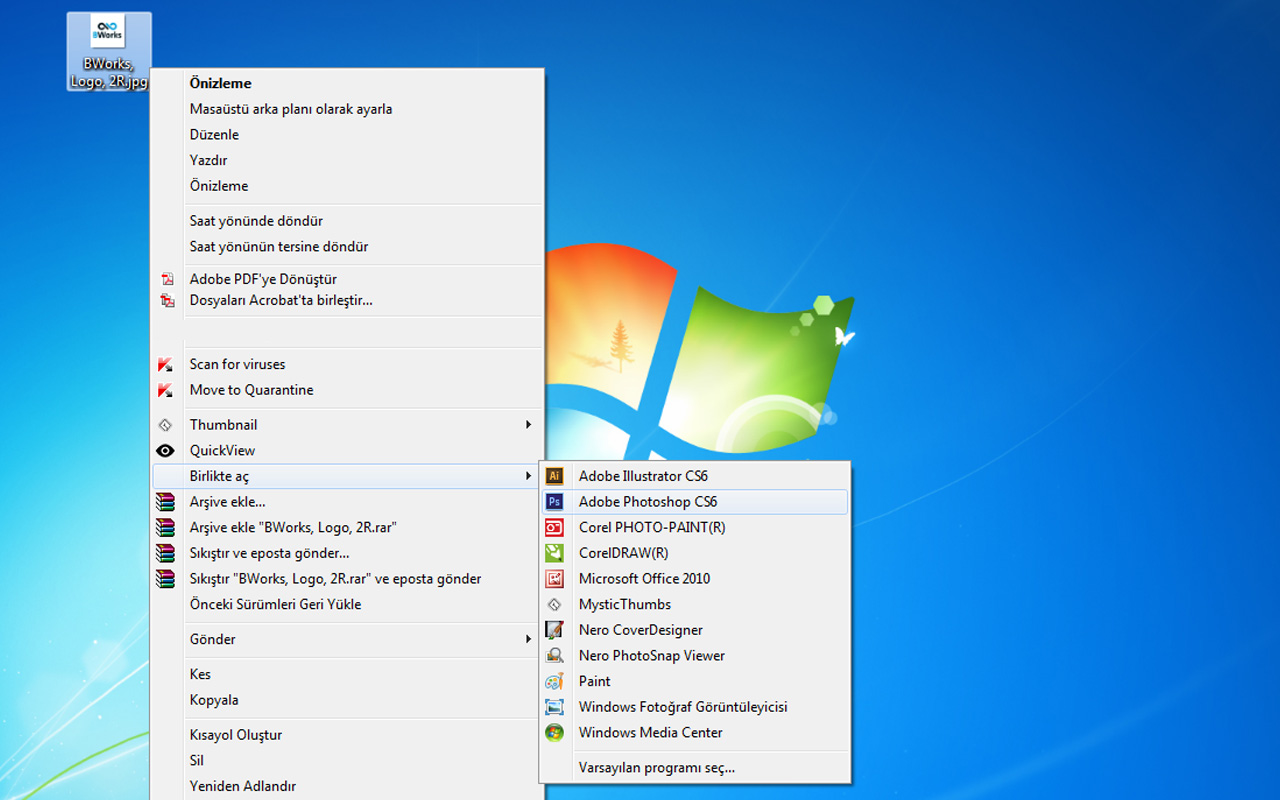This screenshot has height=800, width=1280.
Task: Choose Yeniden Adlandır
Action: tap(243, 786)
